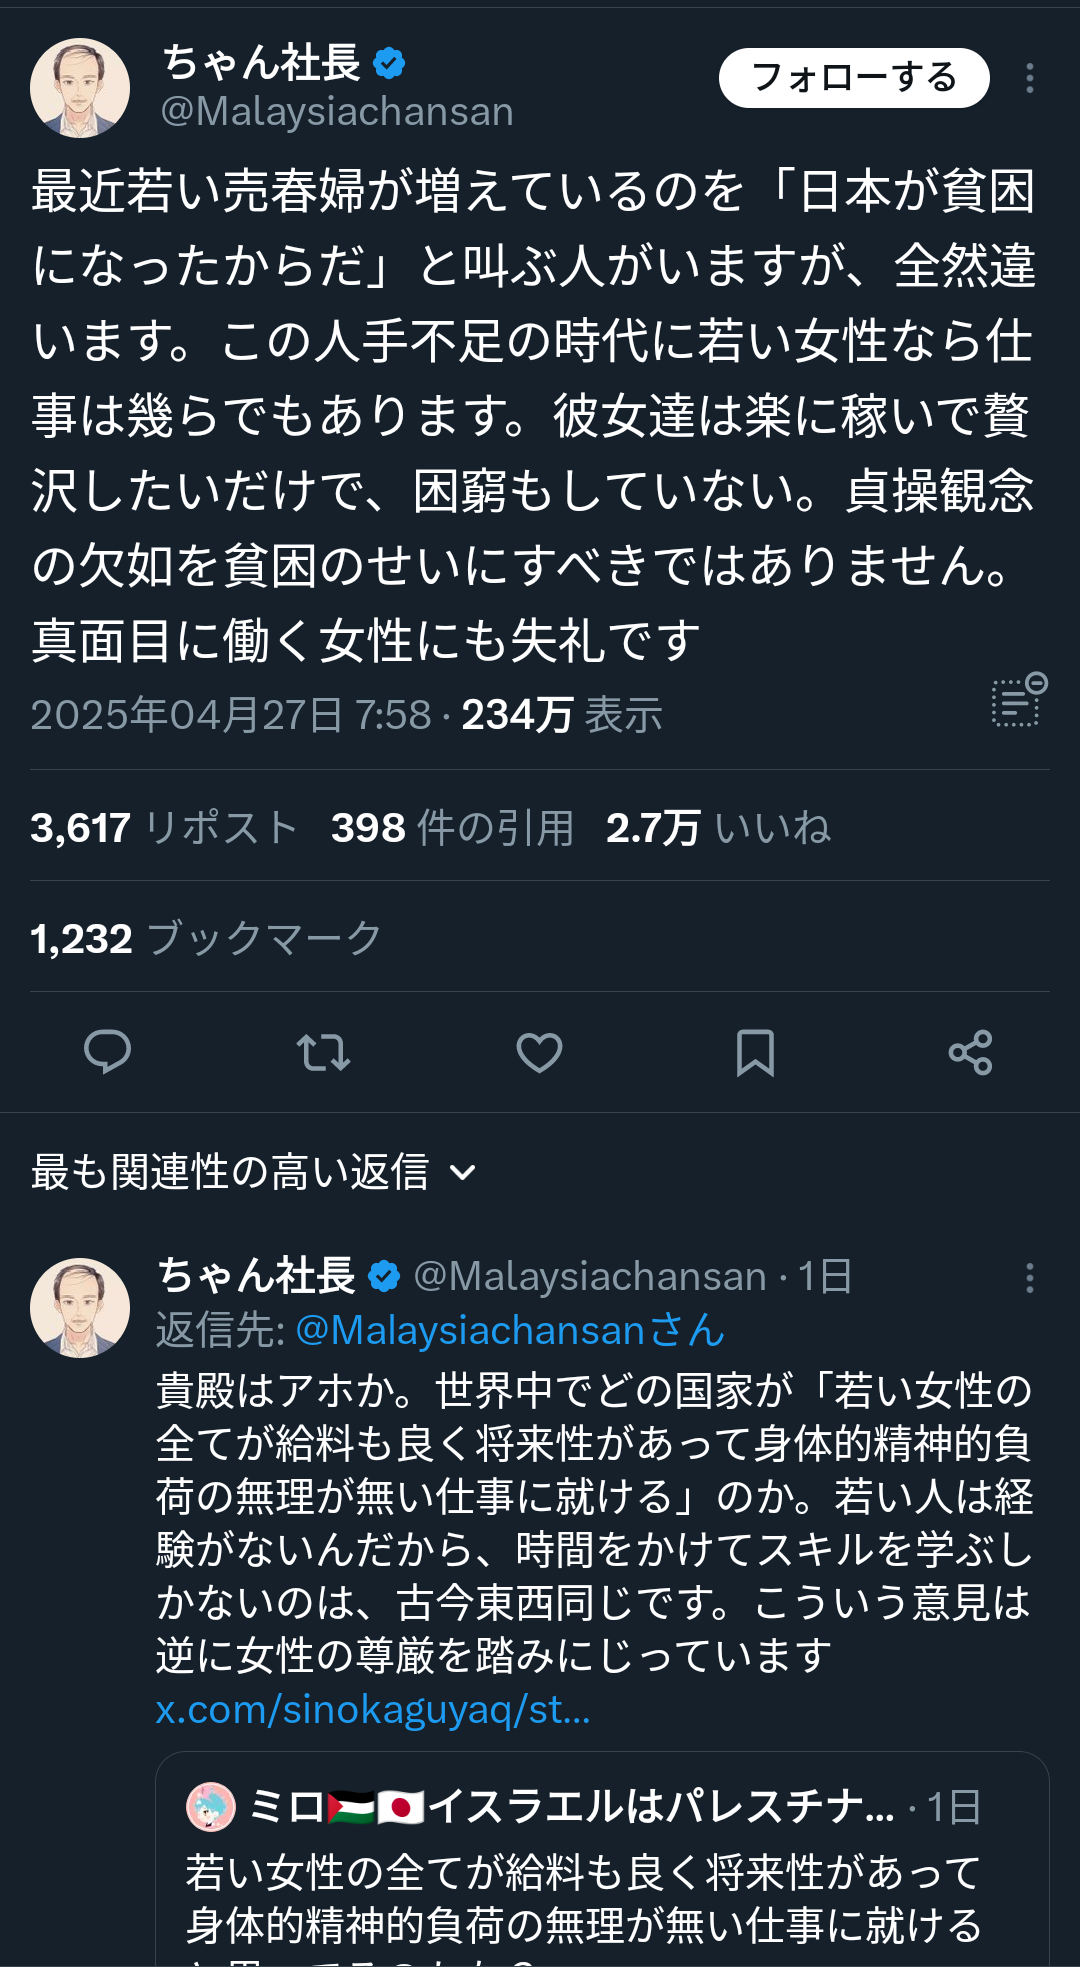The width and height of the screenshot is (1080, 1967).
Task: Like the post with the heart icon
Action: [x=539, y=1052]
